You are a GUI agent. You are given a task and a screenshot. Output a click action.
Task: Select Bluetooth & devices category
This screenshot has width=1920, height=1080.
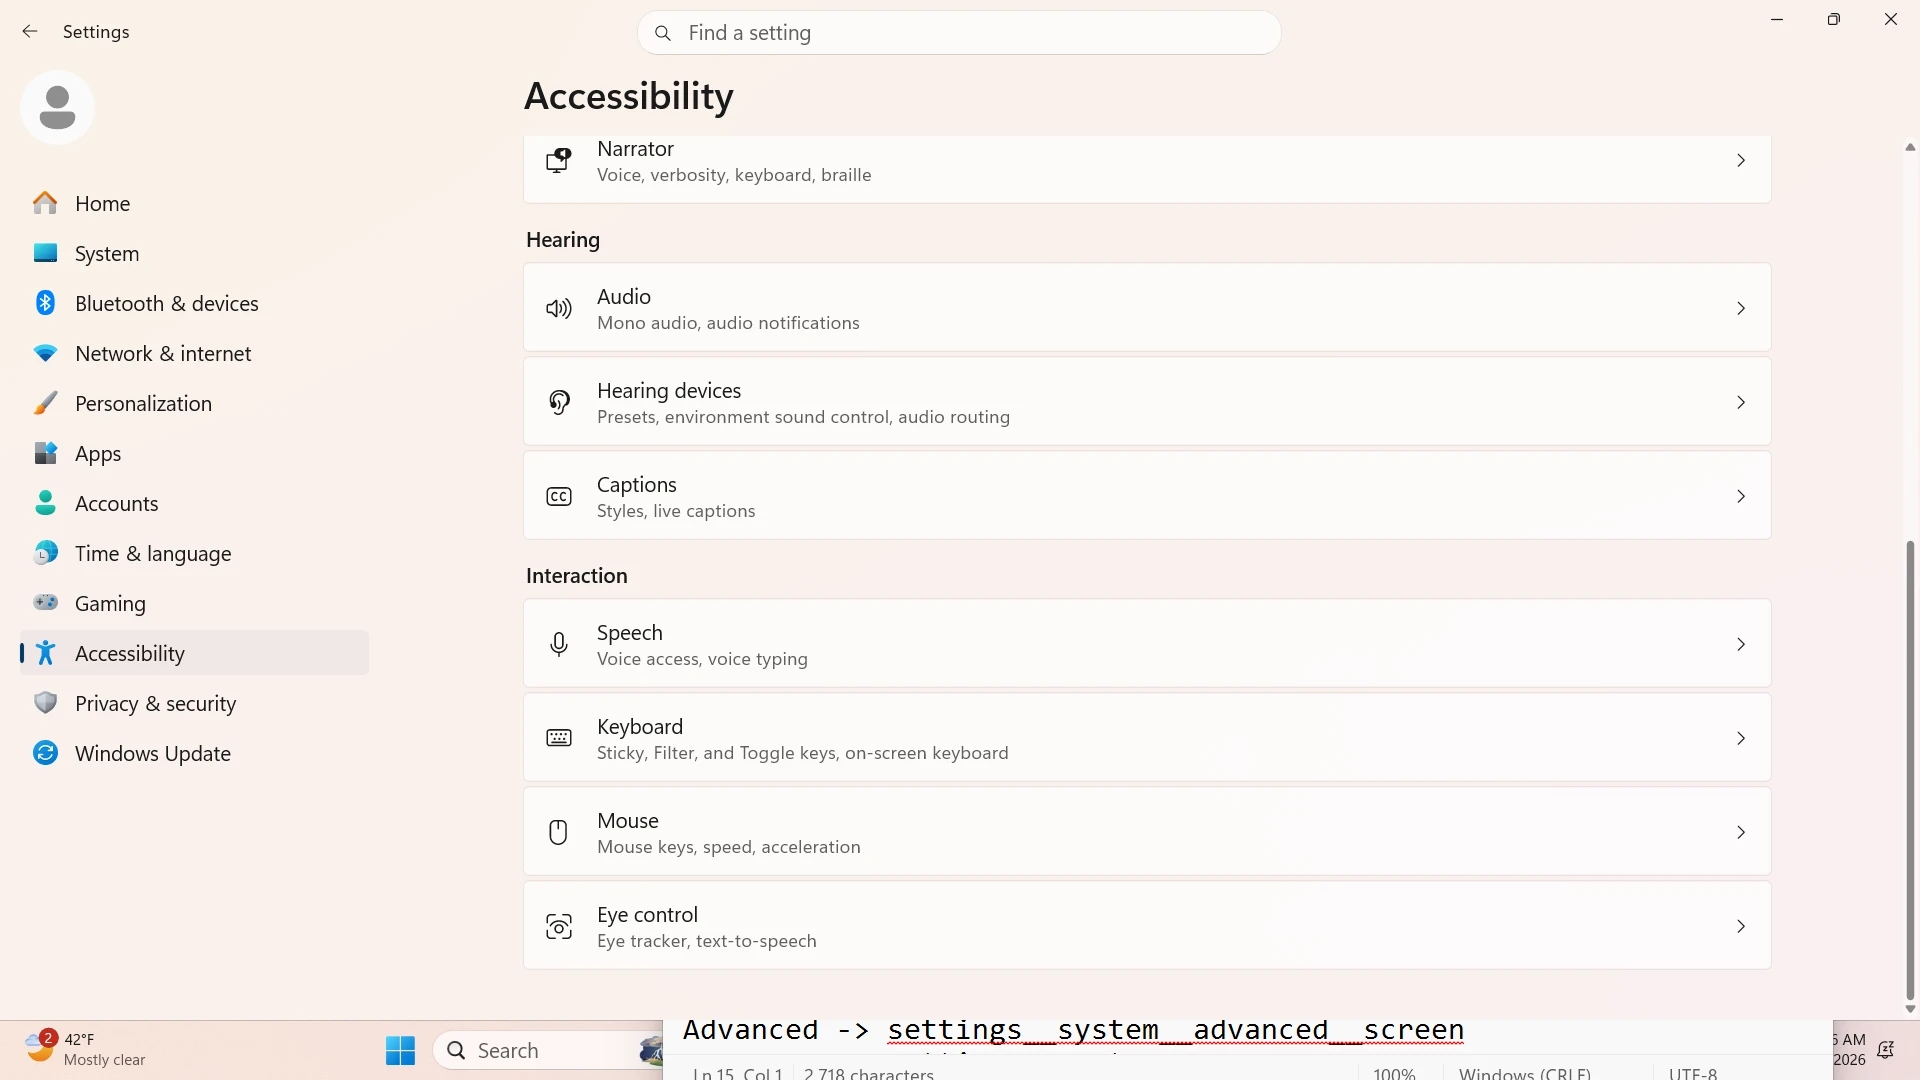(x=194, y=303)
